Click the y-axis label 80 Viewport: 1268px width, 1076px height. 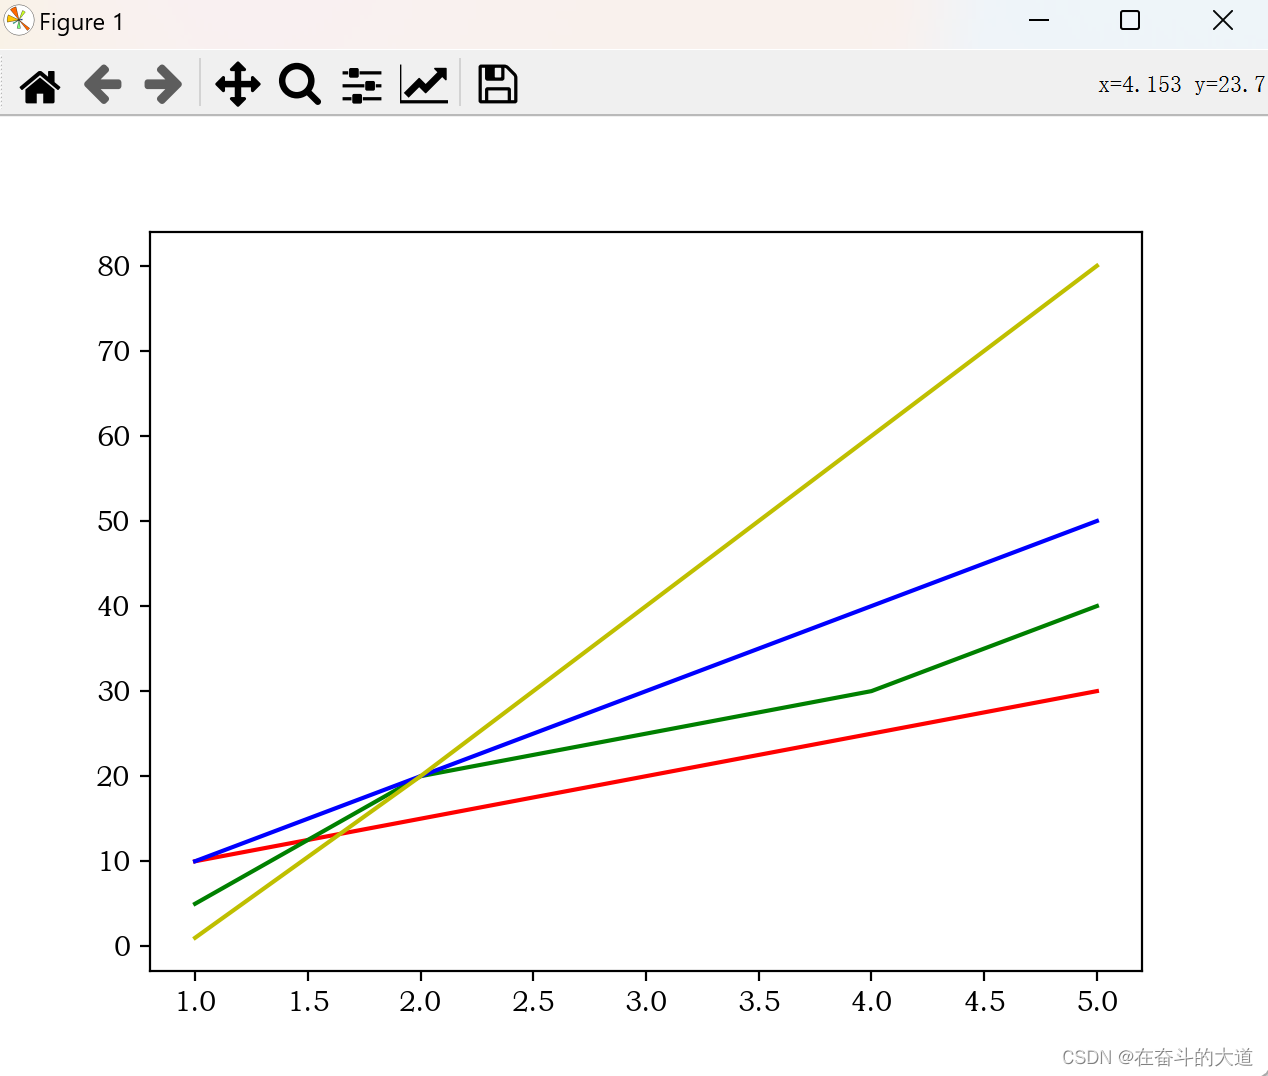(x=114, y=266)
